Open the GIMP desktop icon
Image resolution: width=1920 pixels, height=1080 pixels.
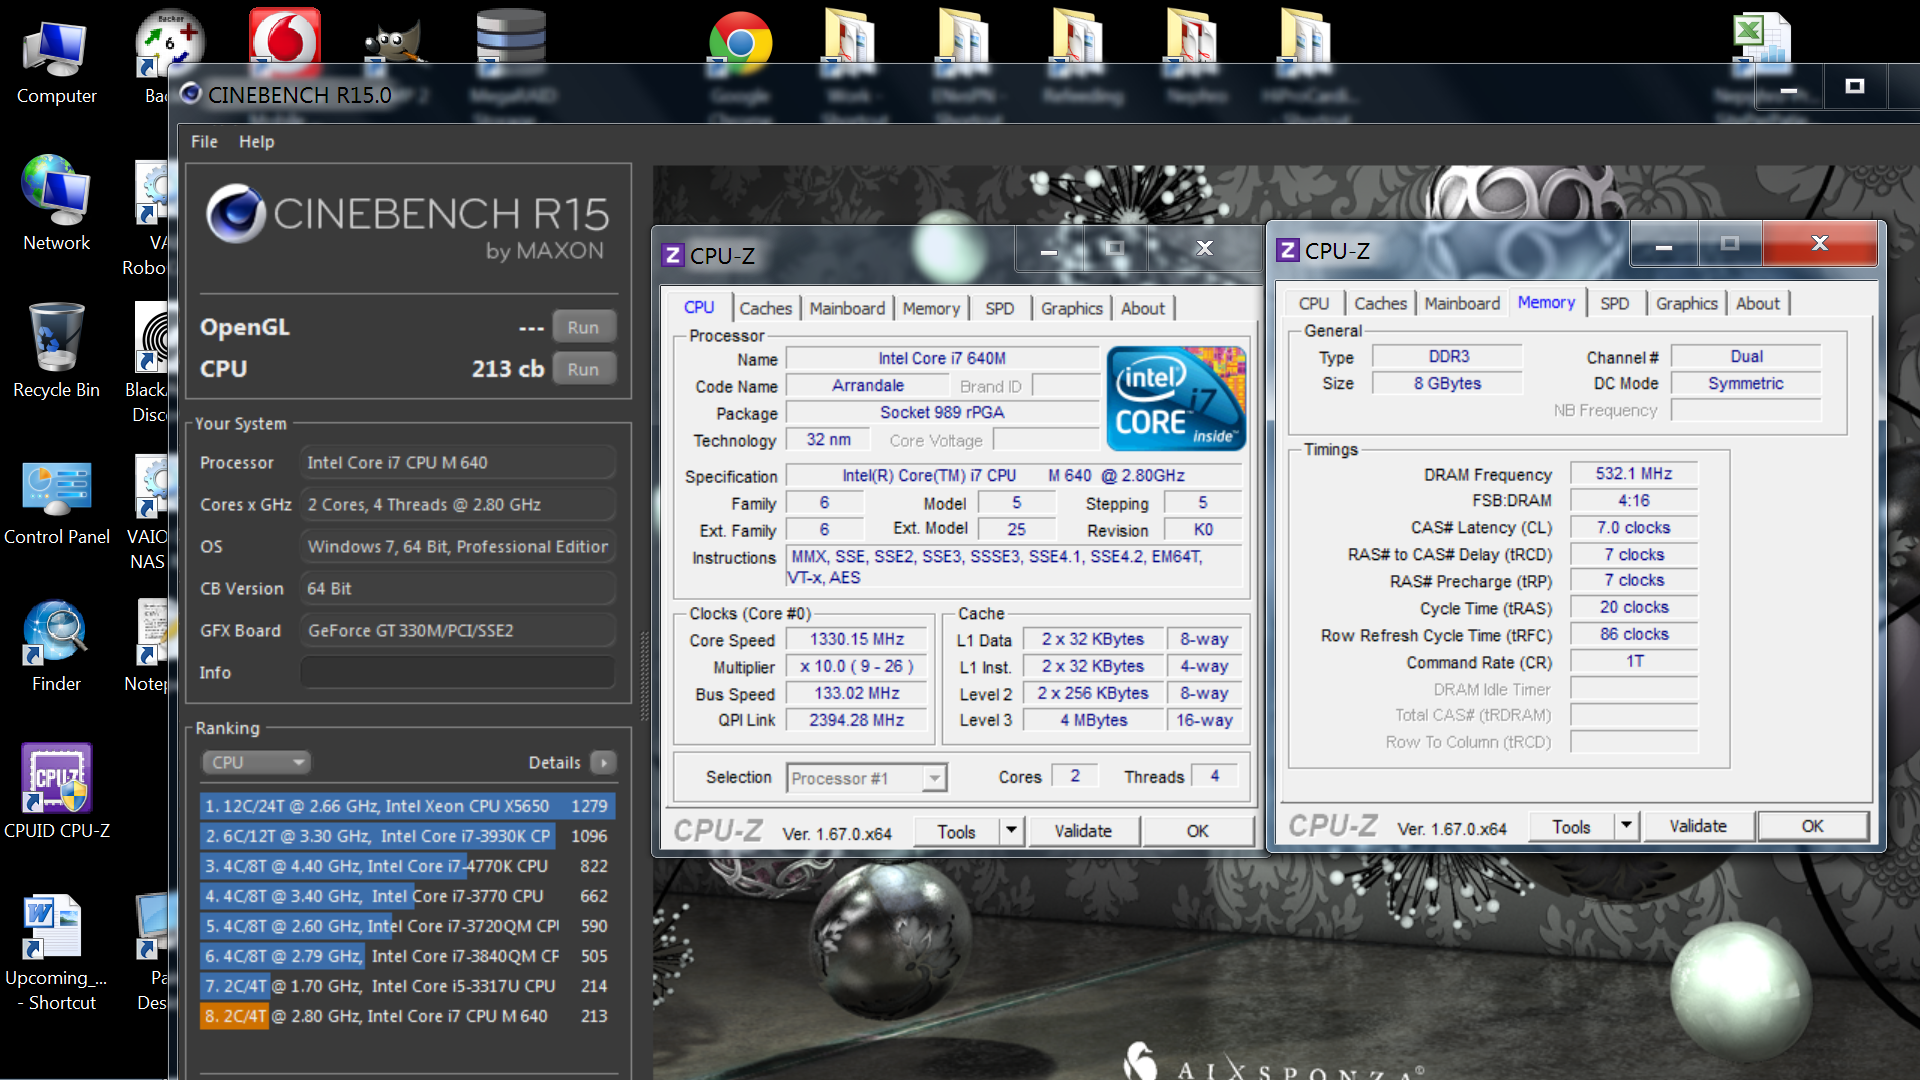396,44
